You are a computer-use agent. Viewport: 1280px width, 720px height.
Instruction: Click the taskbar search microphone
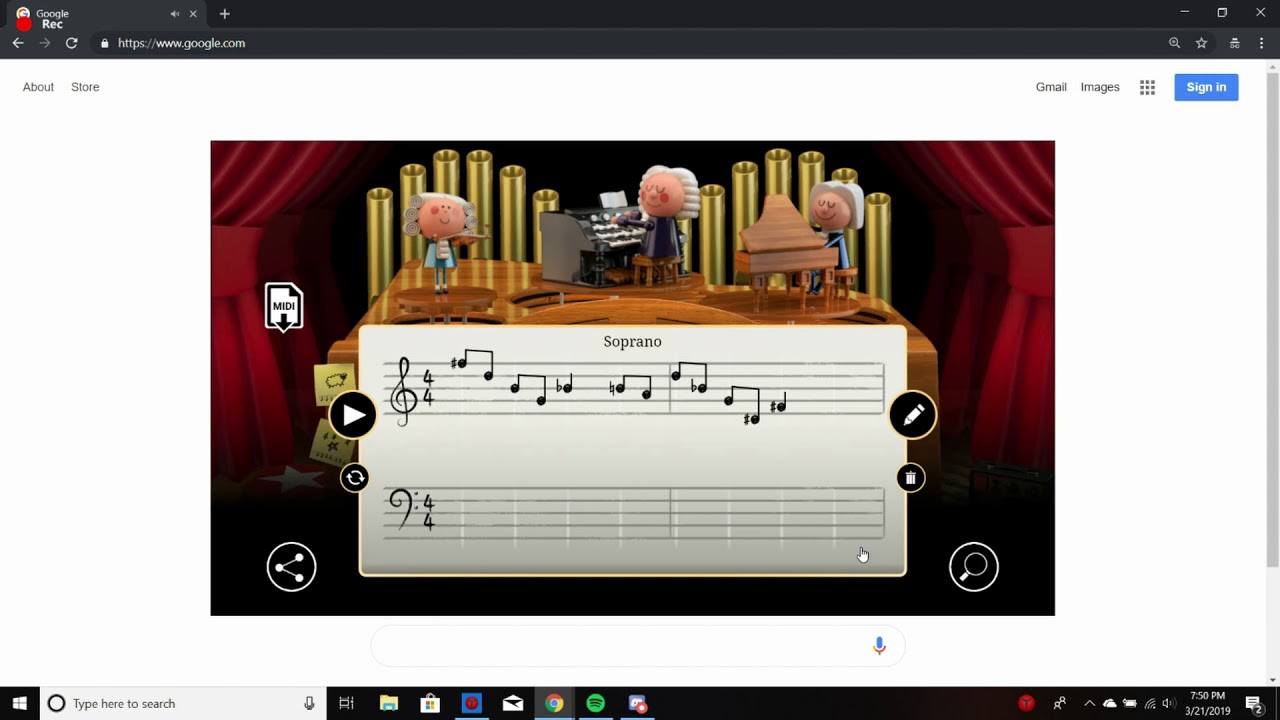(309, 703)
